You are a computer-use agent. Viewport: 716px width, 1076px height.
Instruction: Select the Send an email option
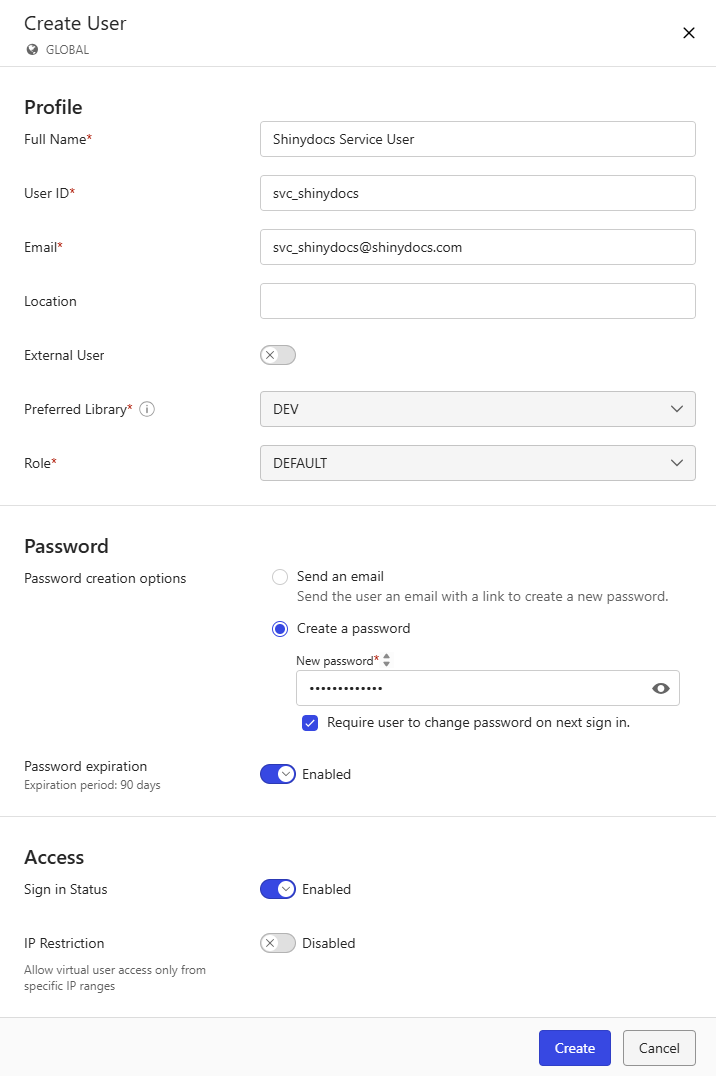[x=280, y=577]
